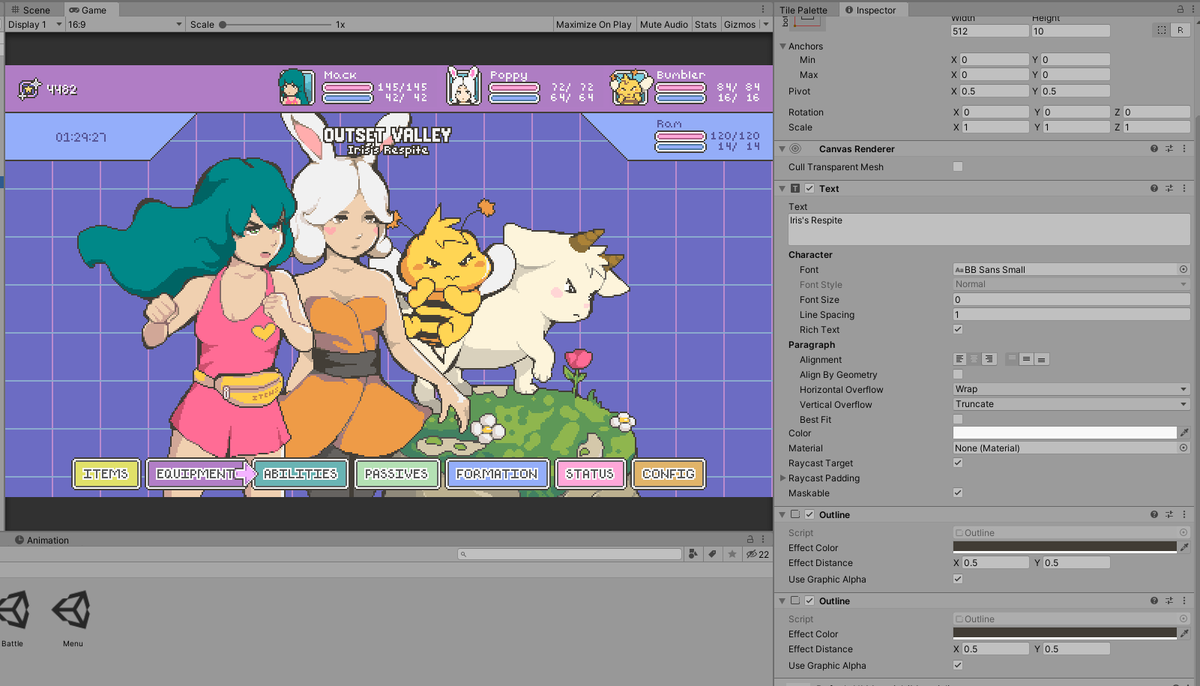Click the Search by Label tag icon
The width and height of the screenshot is (1200, 686).
tap(712, 554)
